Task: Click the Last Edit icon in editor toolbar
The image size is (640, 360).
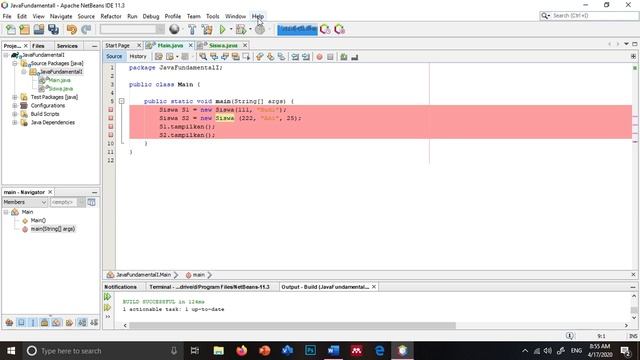Action: point(159,57)
